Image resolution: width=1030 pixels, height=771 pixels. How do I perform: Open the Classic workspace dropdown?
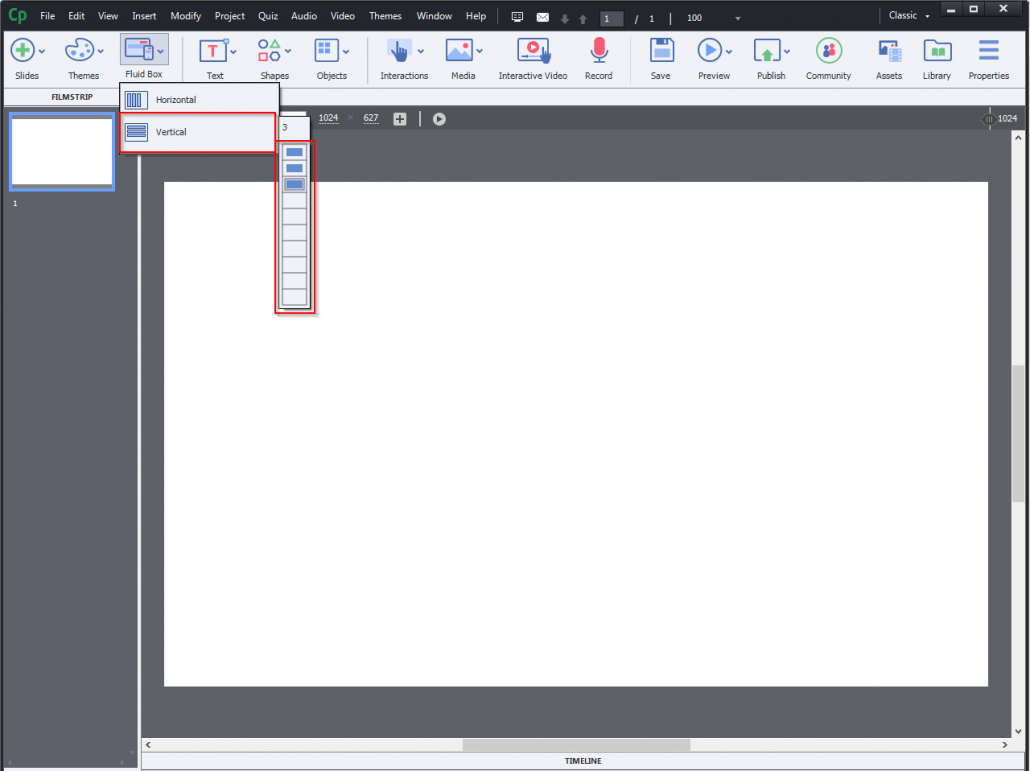point(906,15)
